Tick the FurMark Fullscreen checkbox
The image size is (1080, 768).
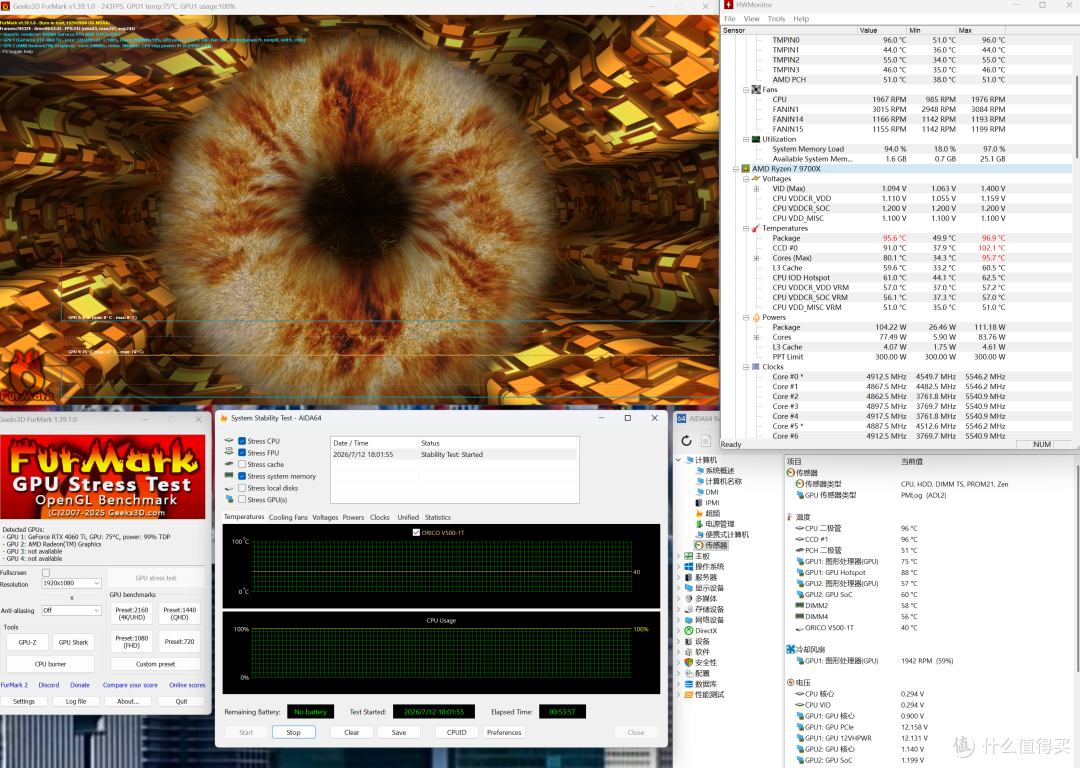coord(46,572)
